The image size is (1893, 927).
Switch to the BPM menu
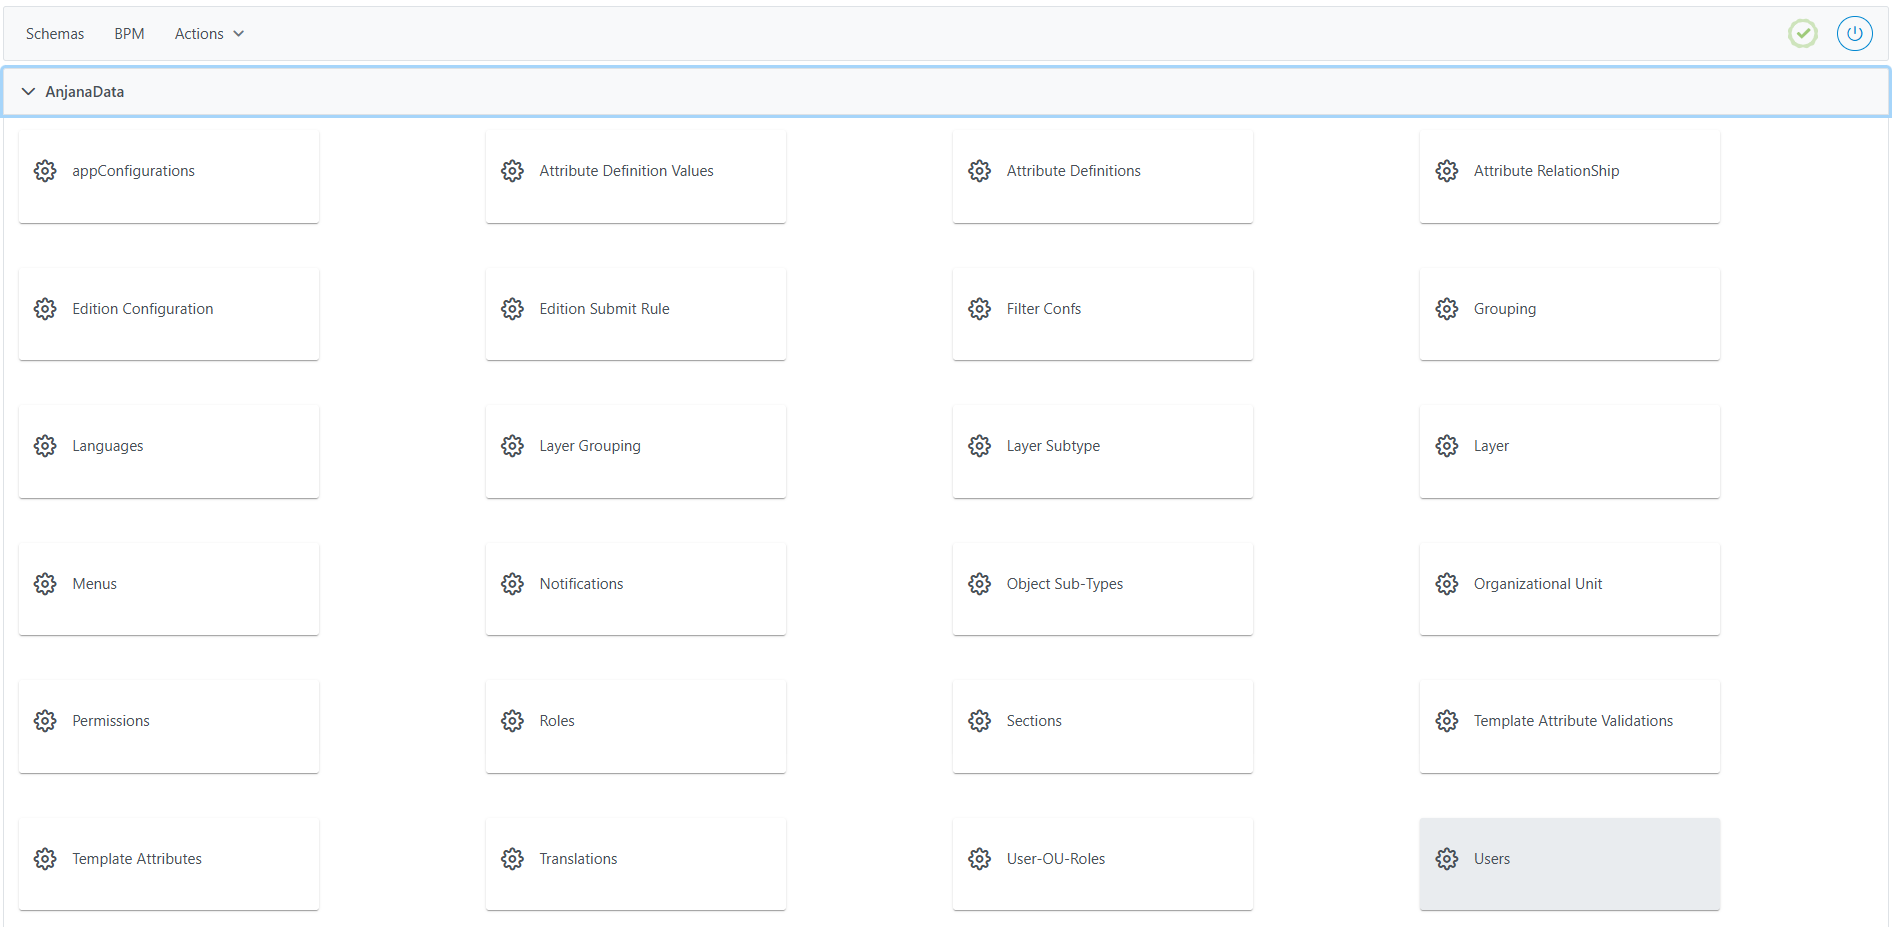click(x=129, y=34)
